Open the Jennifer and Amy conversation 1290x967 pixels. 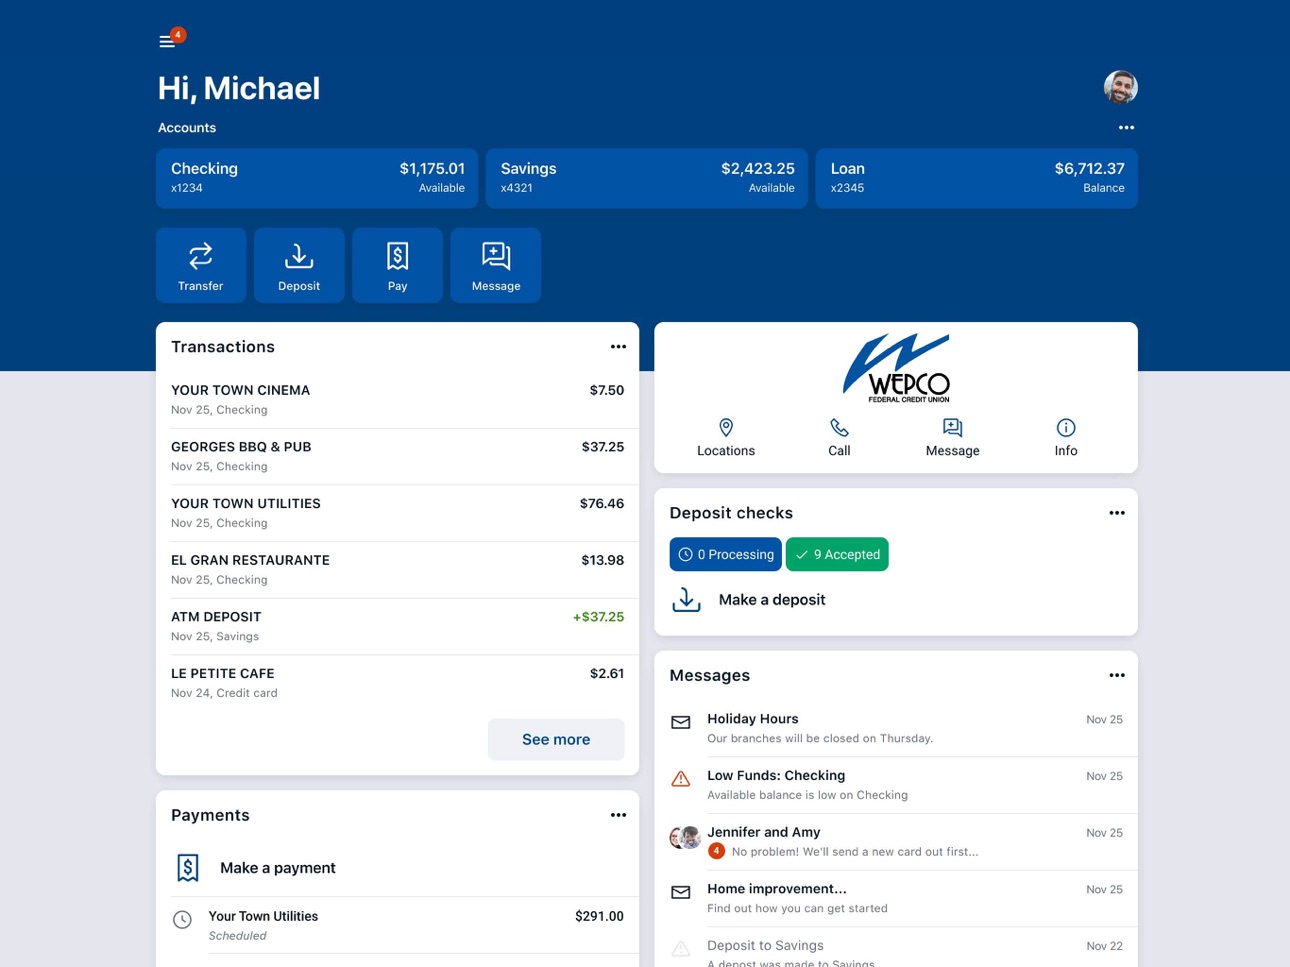pos(896,842)
